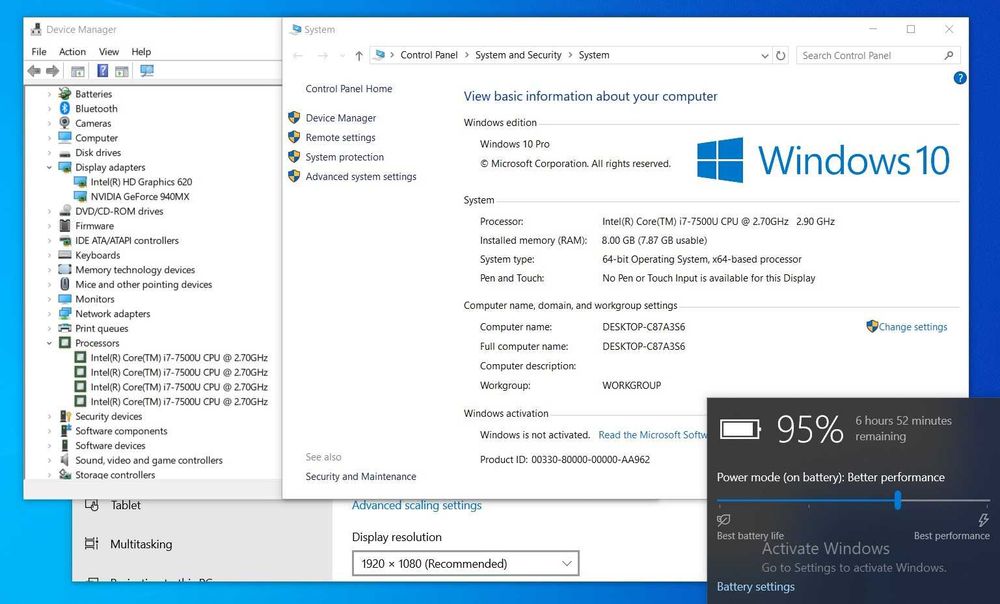Expand the Software components node
This screenshot has height=604, width=1000.
(x=49, y=431)
